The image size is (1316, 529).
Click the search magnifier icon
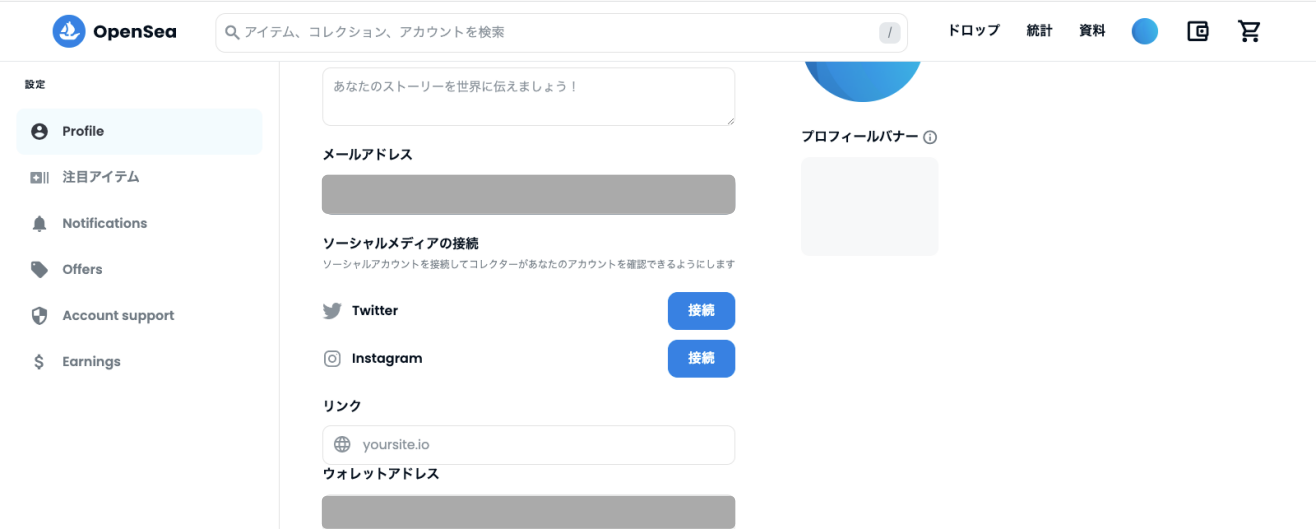coord(232,32)
